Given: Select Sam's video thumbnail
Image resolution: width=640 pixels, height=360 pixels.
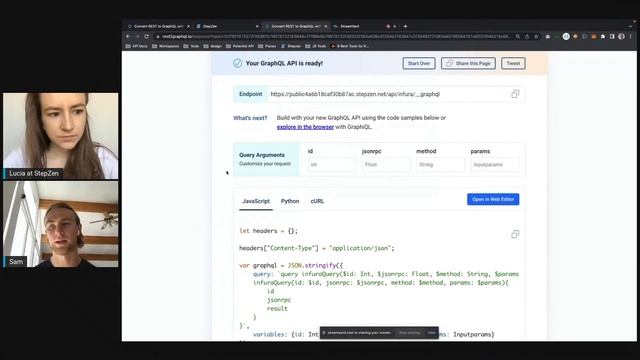Looking at the screenshot, I should (61, 224).
